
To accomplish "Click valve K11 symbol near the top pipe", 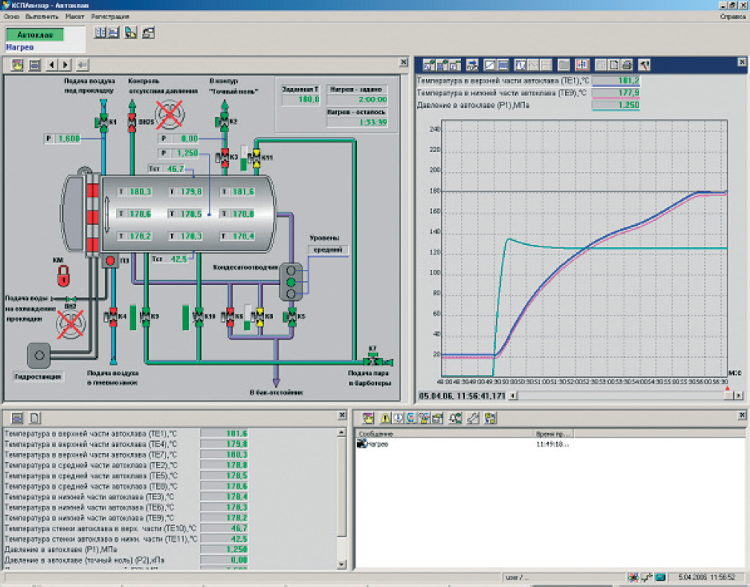I will 256,158.
